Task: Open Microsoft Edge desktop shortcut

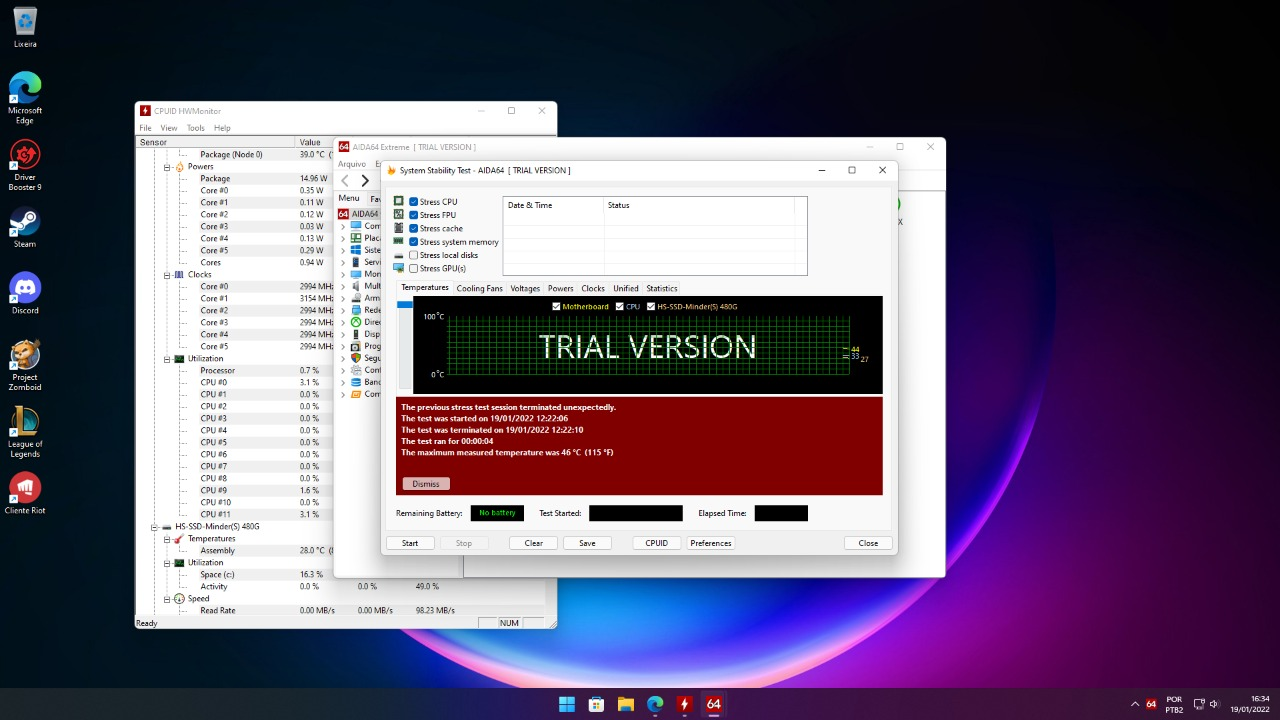Action: [x=25, y=98]
